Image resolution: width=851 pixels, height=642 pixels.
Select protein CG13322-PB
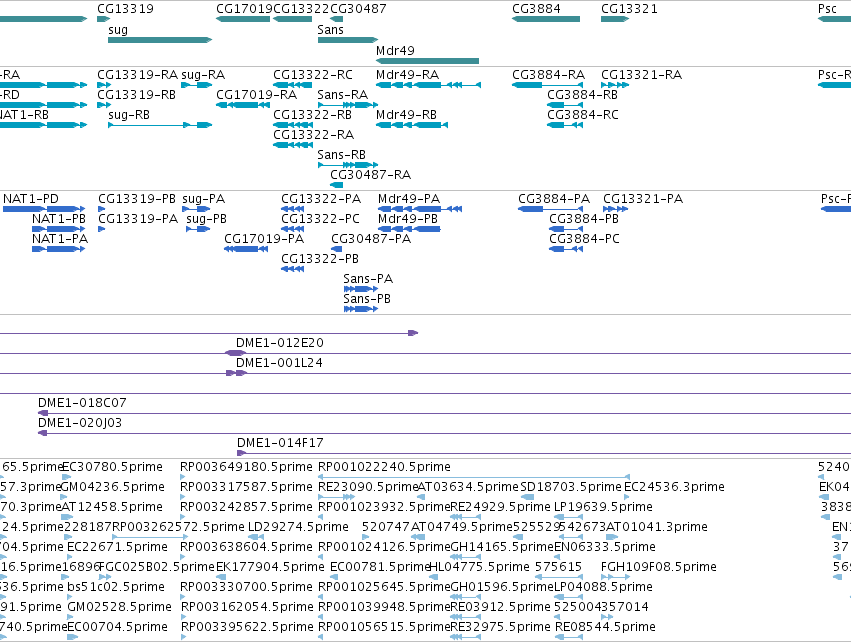pos(293,269)
